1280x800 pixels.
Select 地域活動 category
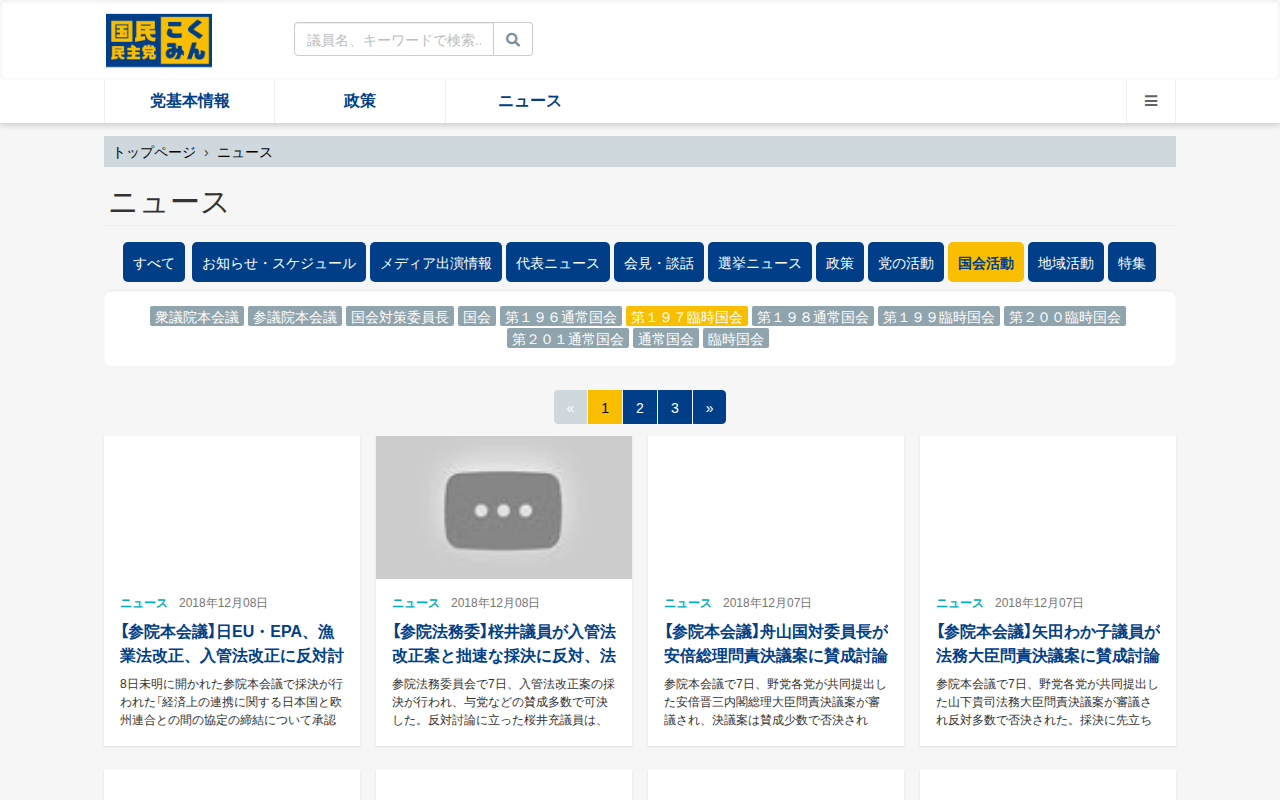(x=1066, y=262)
